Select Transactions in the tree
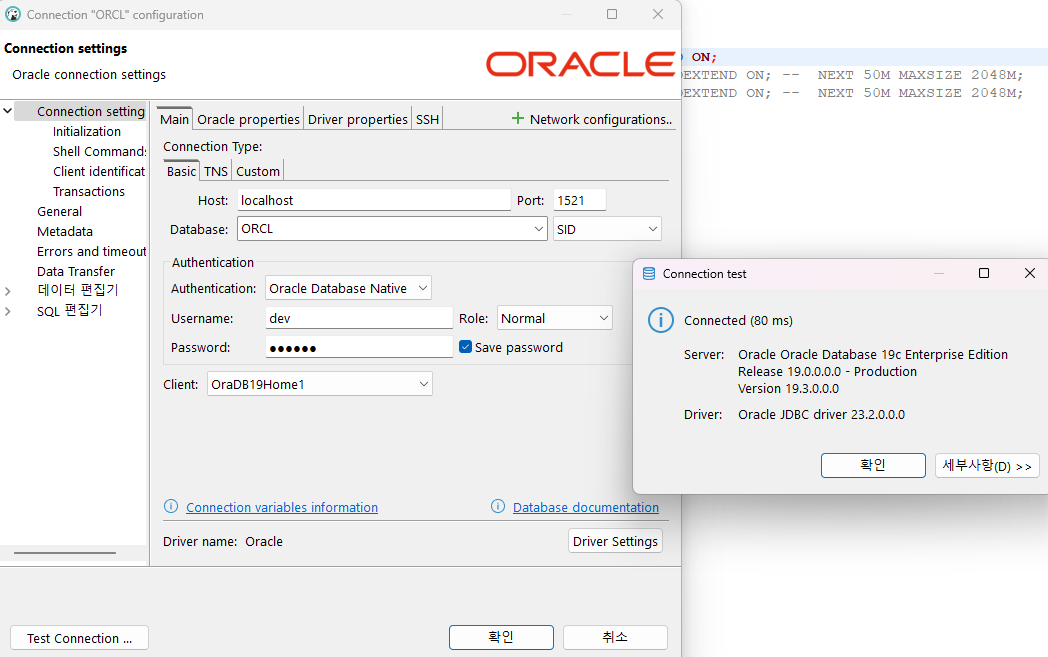Screen dimensions: 1048x657 (89, 191)
